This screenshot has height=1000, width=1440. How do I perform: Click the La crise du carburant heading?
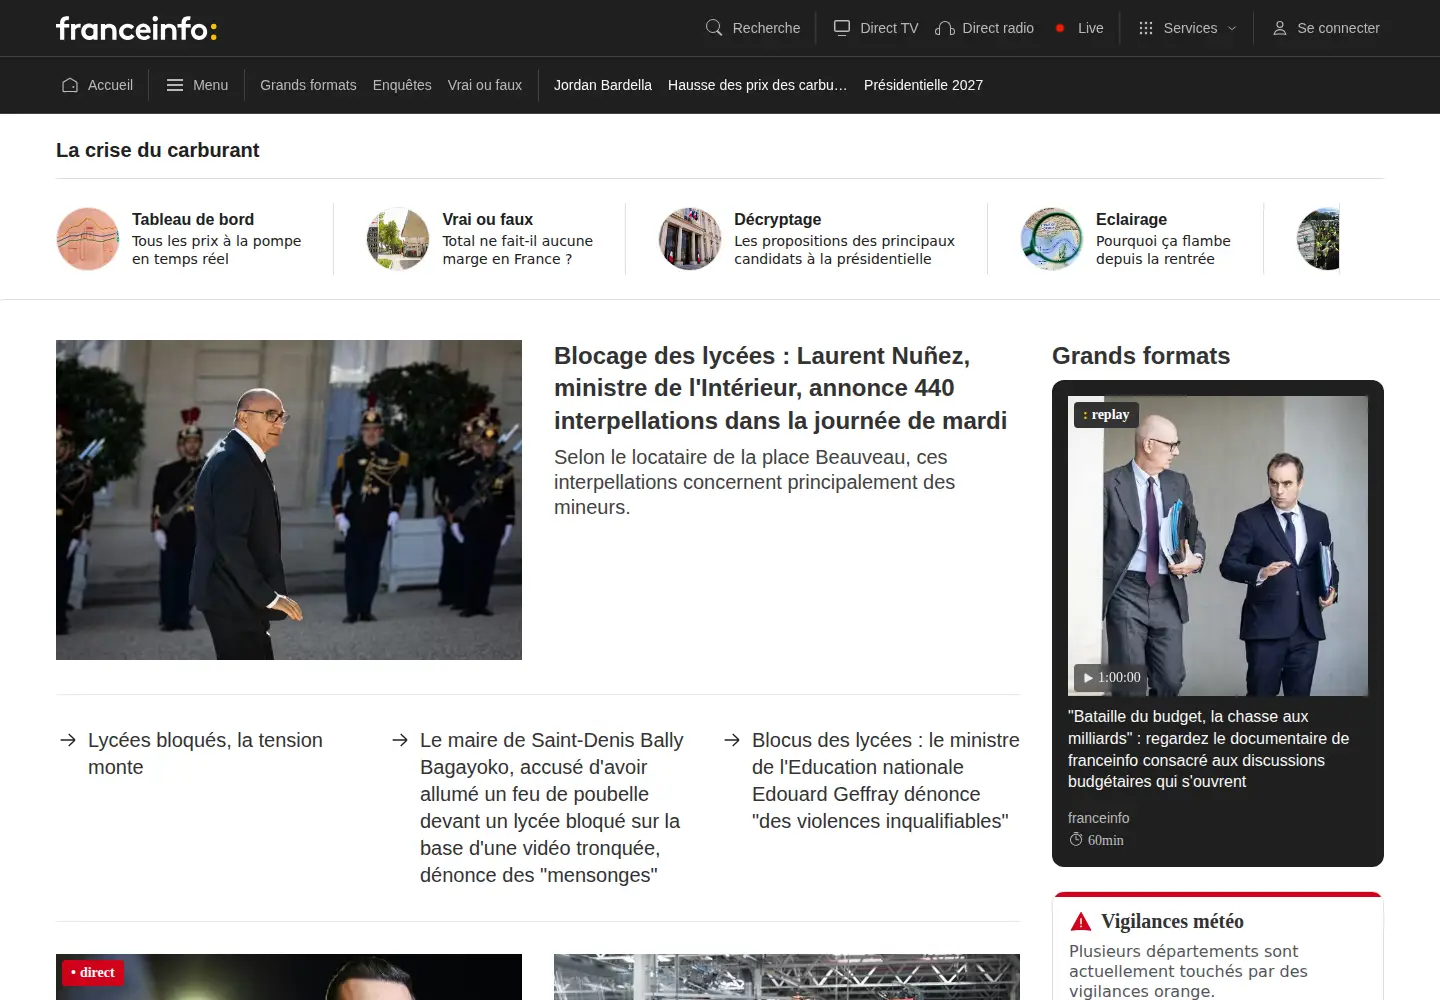coord(158,150)
